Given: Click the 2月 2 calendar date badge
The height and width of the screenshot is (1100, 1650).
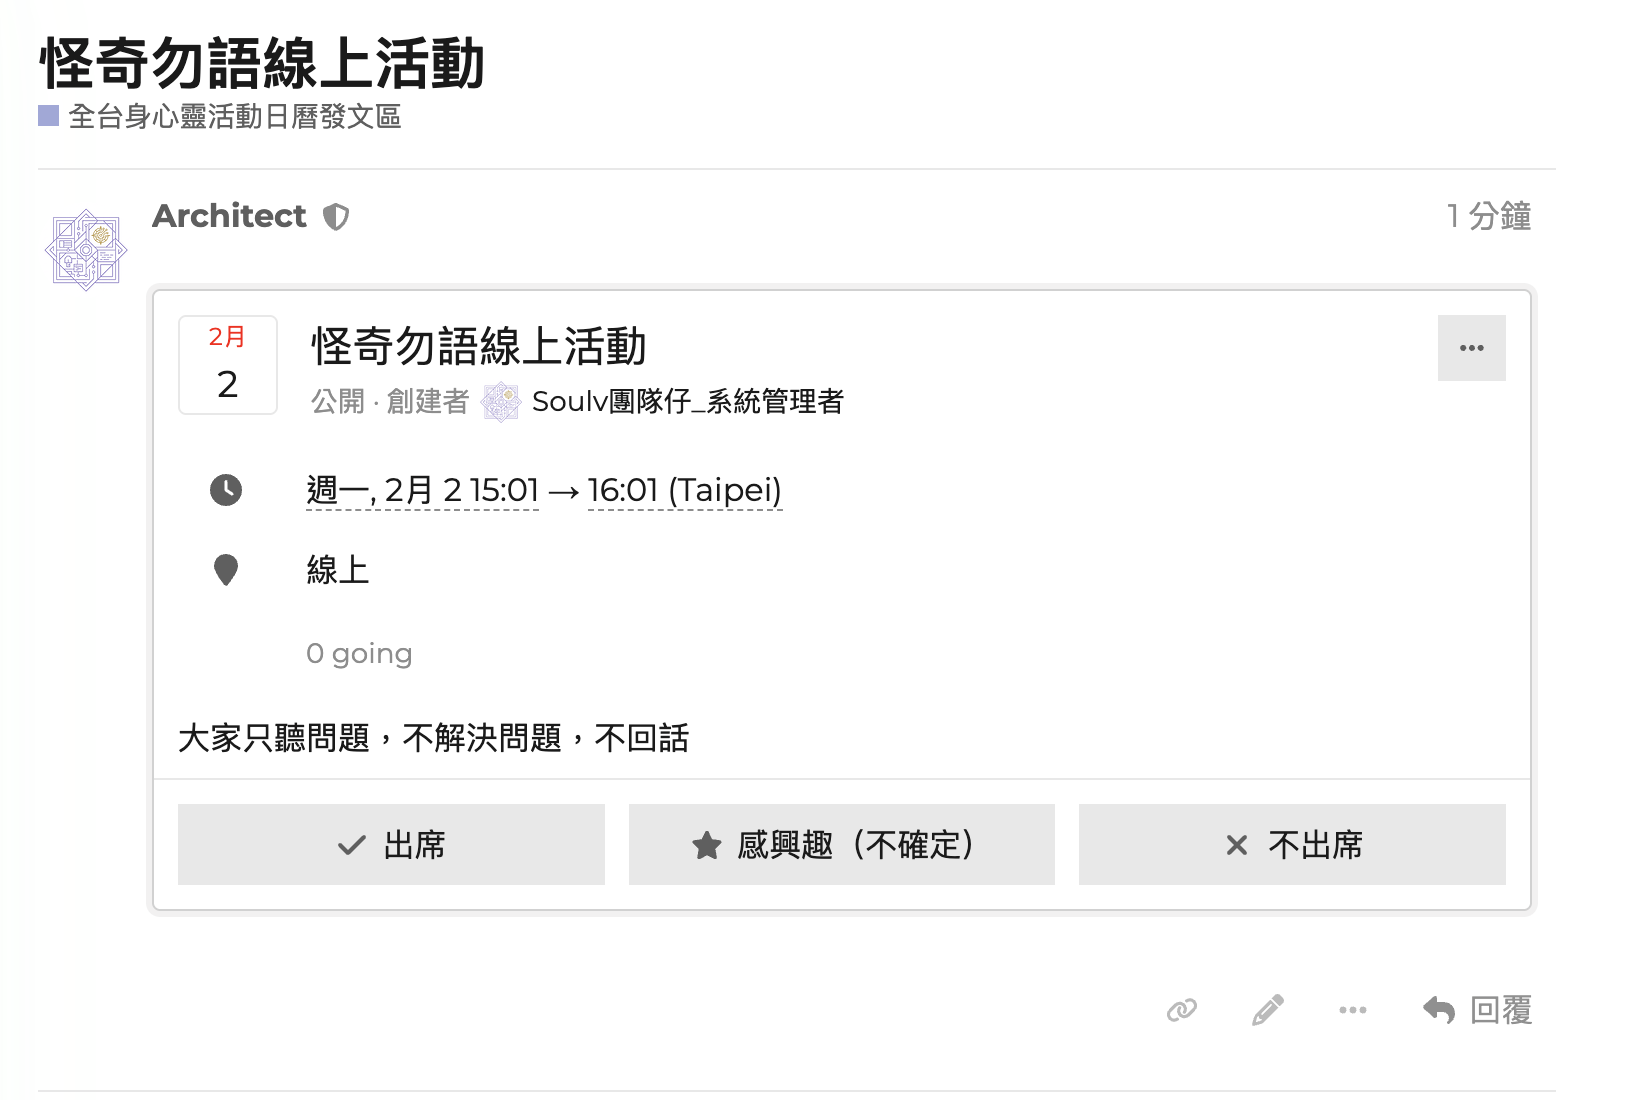Looking at the screenshot, I should (228, 365).
